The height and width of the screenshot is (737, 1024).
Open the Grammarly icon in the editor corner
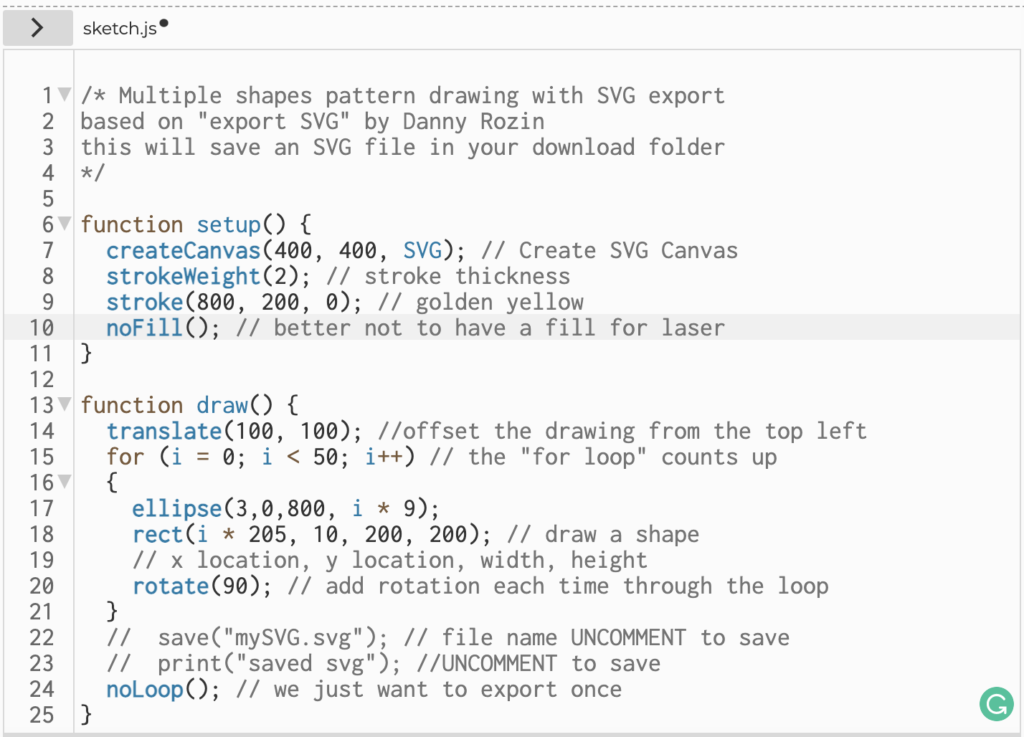tap(995, 704)
